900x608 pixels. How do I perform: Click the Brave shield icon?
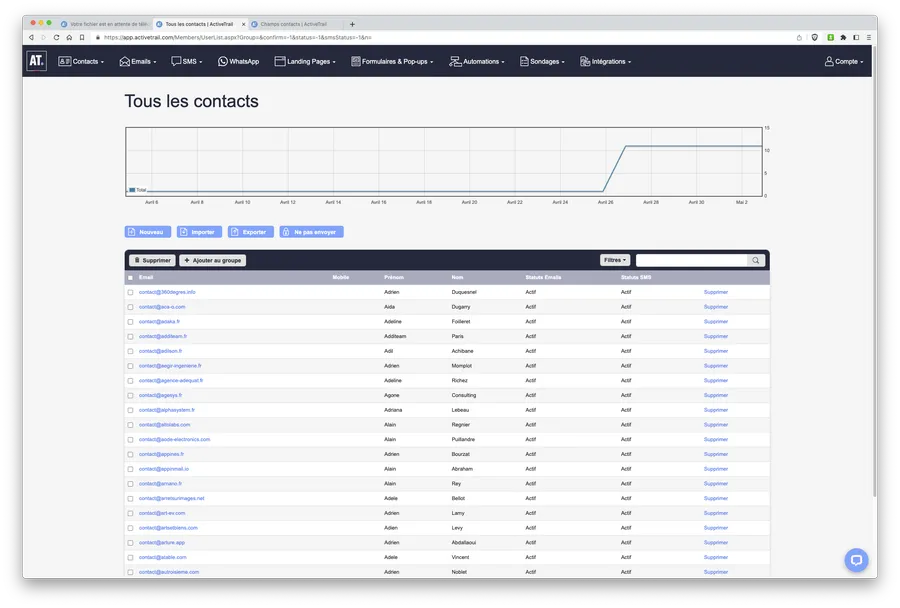[x=814, y=37]
